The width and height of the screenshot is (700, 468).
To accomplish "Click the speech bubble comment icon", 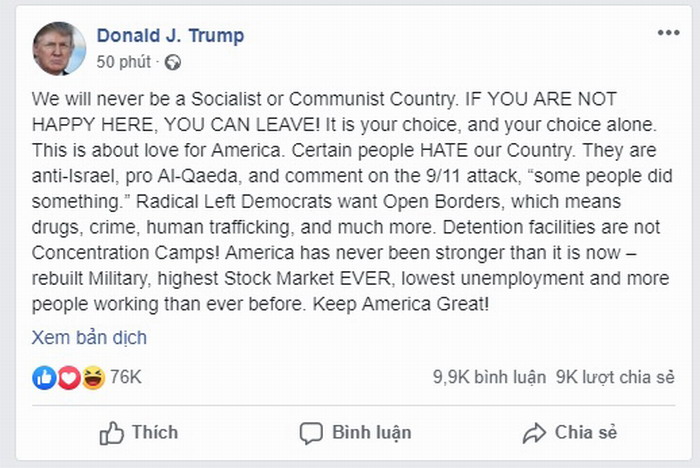I will [x=312, y=433].
